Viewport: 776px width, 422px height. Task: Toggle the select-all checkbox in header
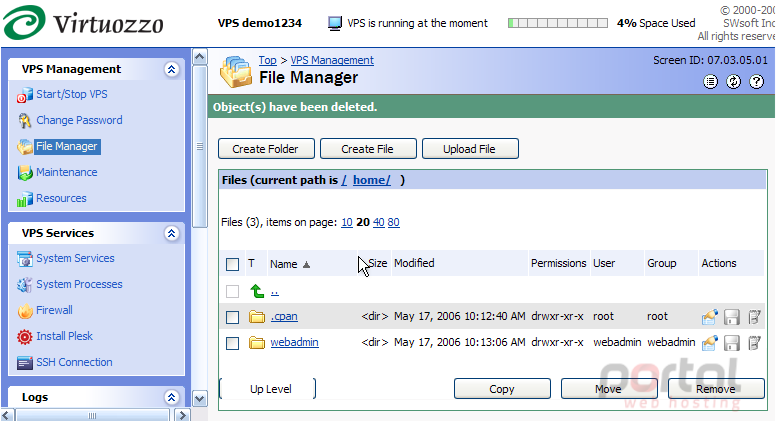pos(233,264)
